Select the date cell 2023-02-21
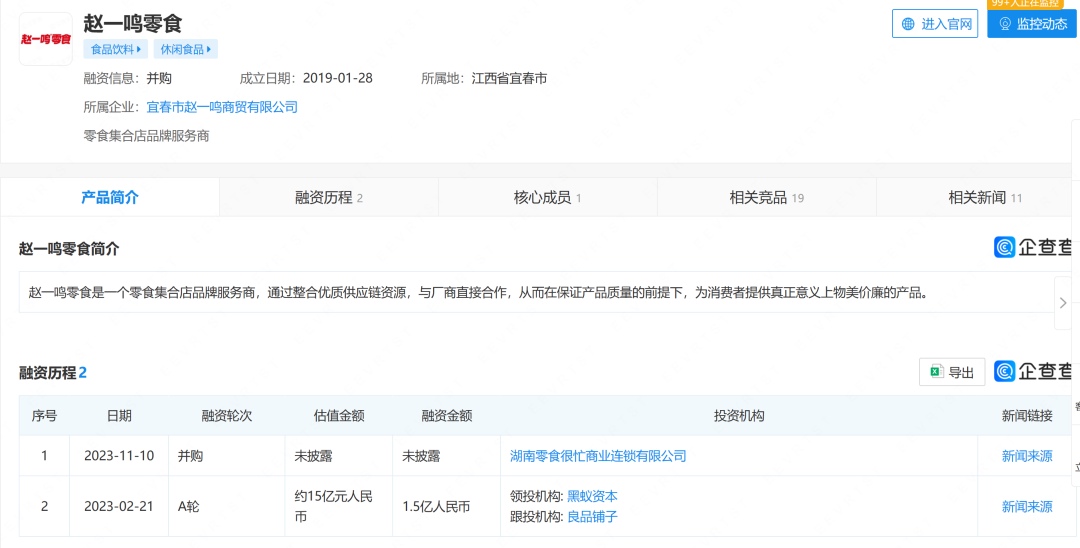1080x548 pixels. point(119,507)
